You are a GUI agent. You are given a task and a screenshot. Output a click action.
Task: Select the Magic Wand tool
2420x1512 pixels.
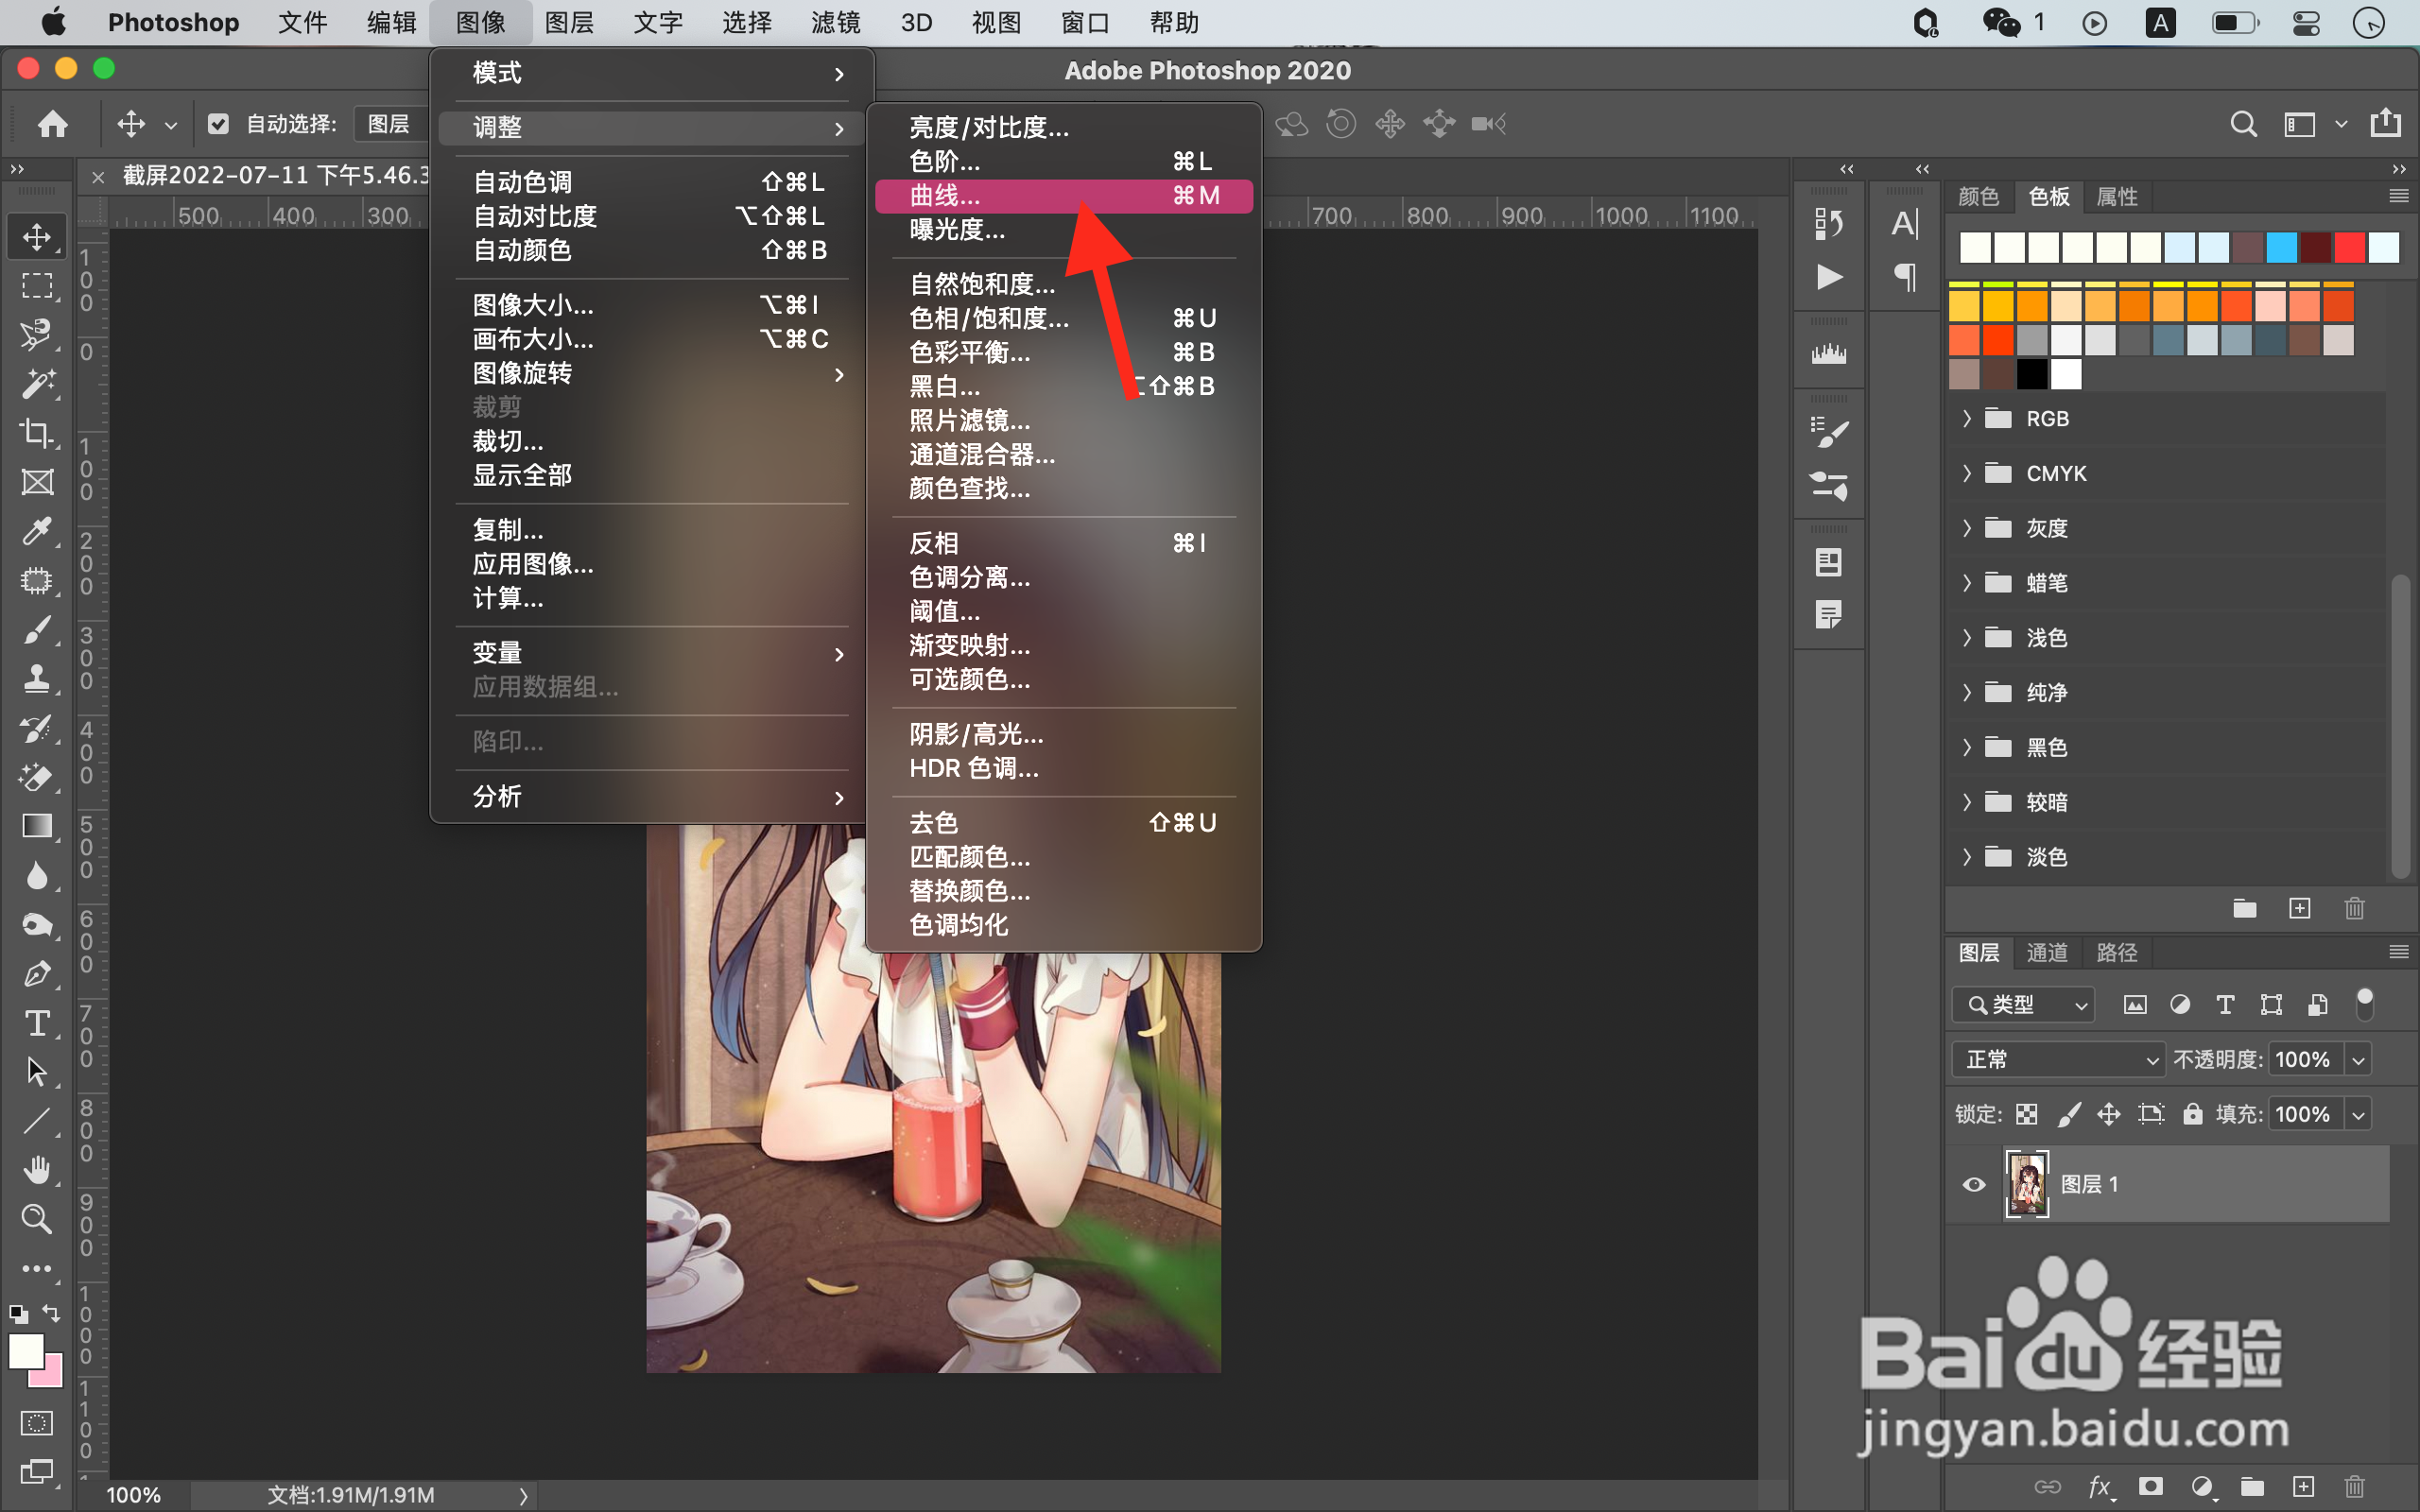37,384
